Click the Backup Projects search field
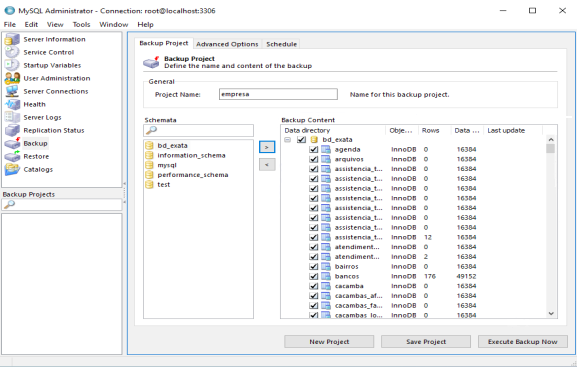Image resolution: width=582 pixels, height=367 pixels. [x=62, y=204]
